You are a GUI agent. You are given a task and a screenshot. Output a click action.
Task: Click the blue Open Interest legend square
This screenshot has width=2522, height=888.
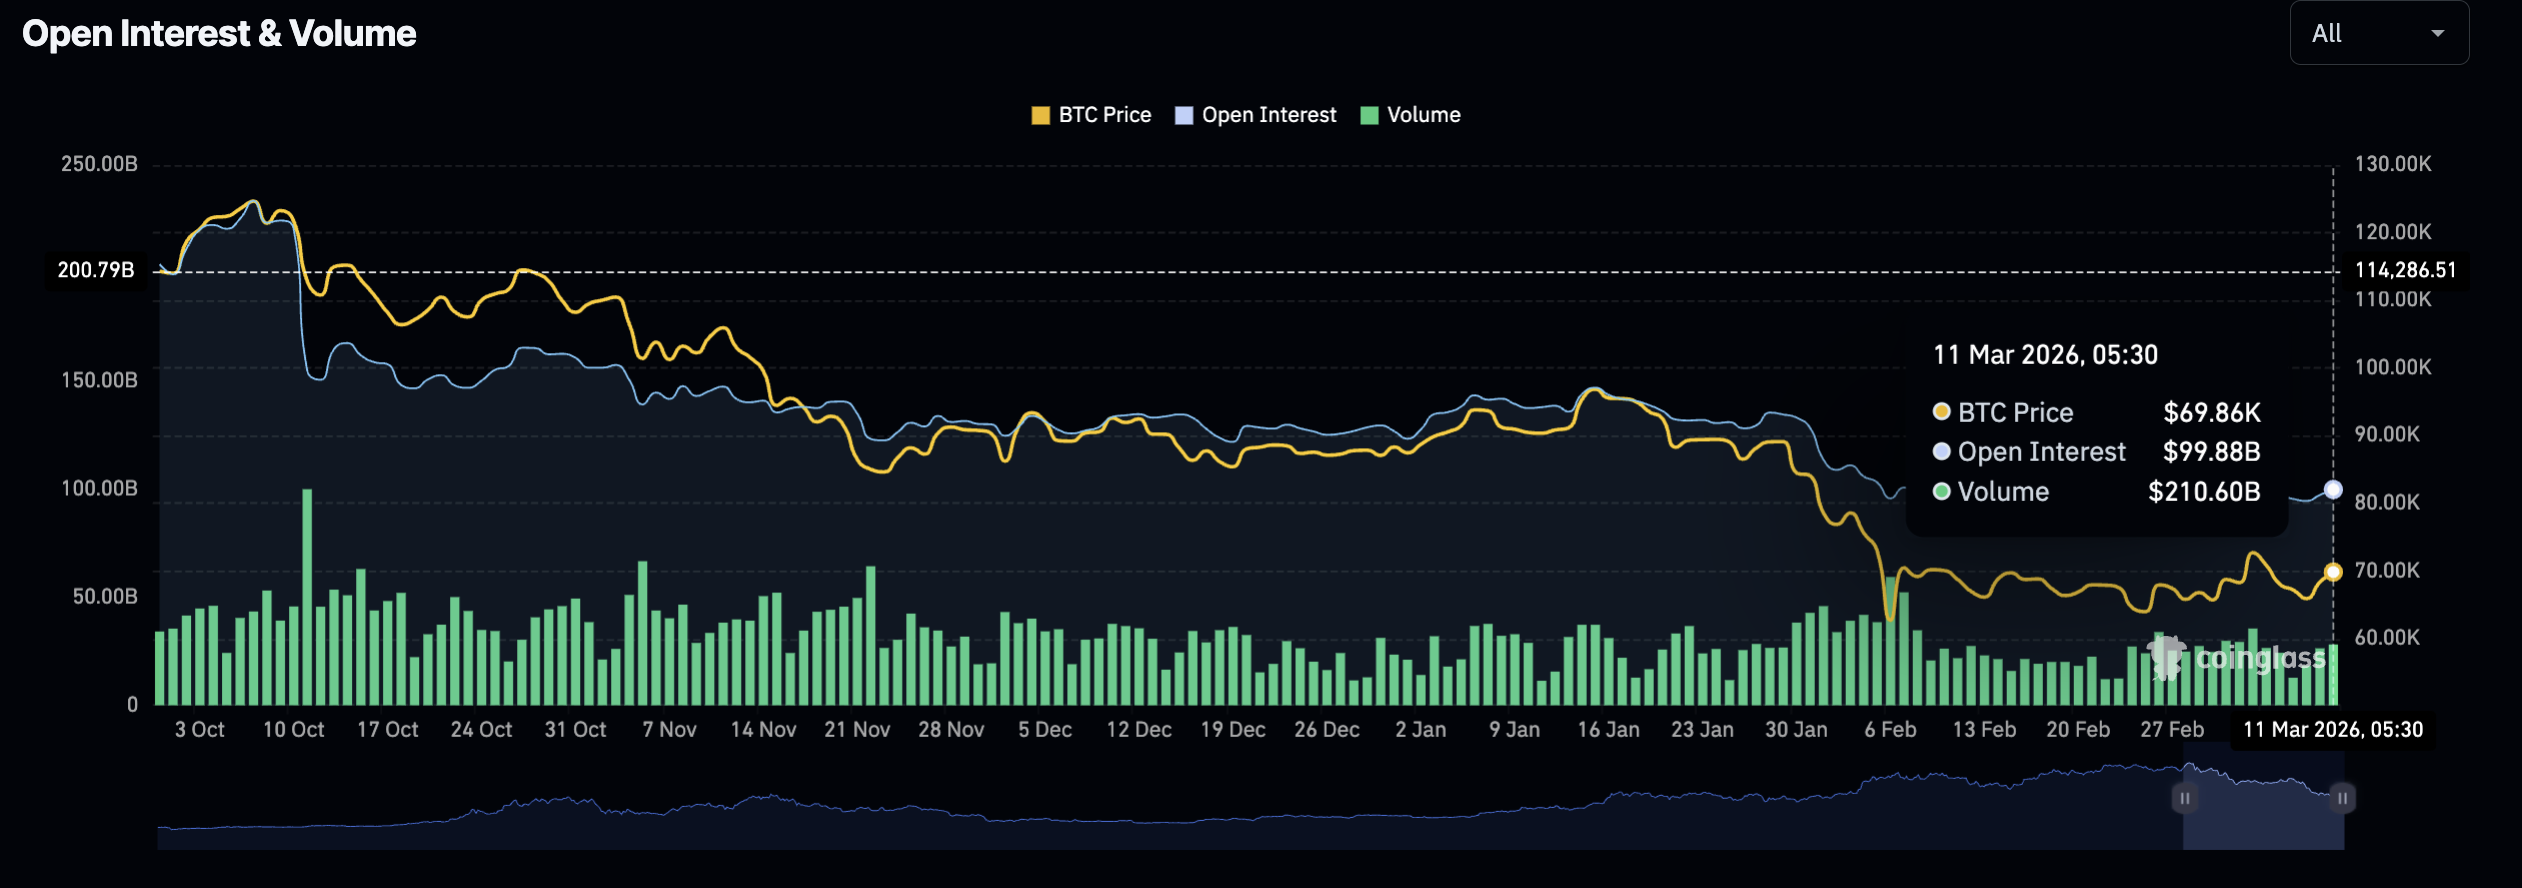click(x=1184, y=115)
